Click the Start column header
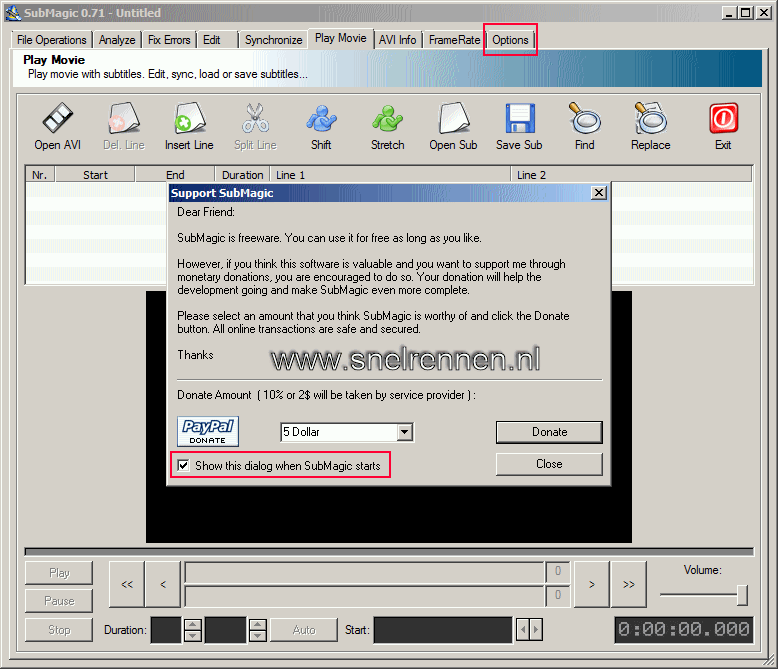This screenshot has height=669, width=778. (95, 175)
